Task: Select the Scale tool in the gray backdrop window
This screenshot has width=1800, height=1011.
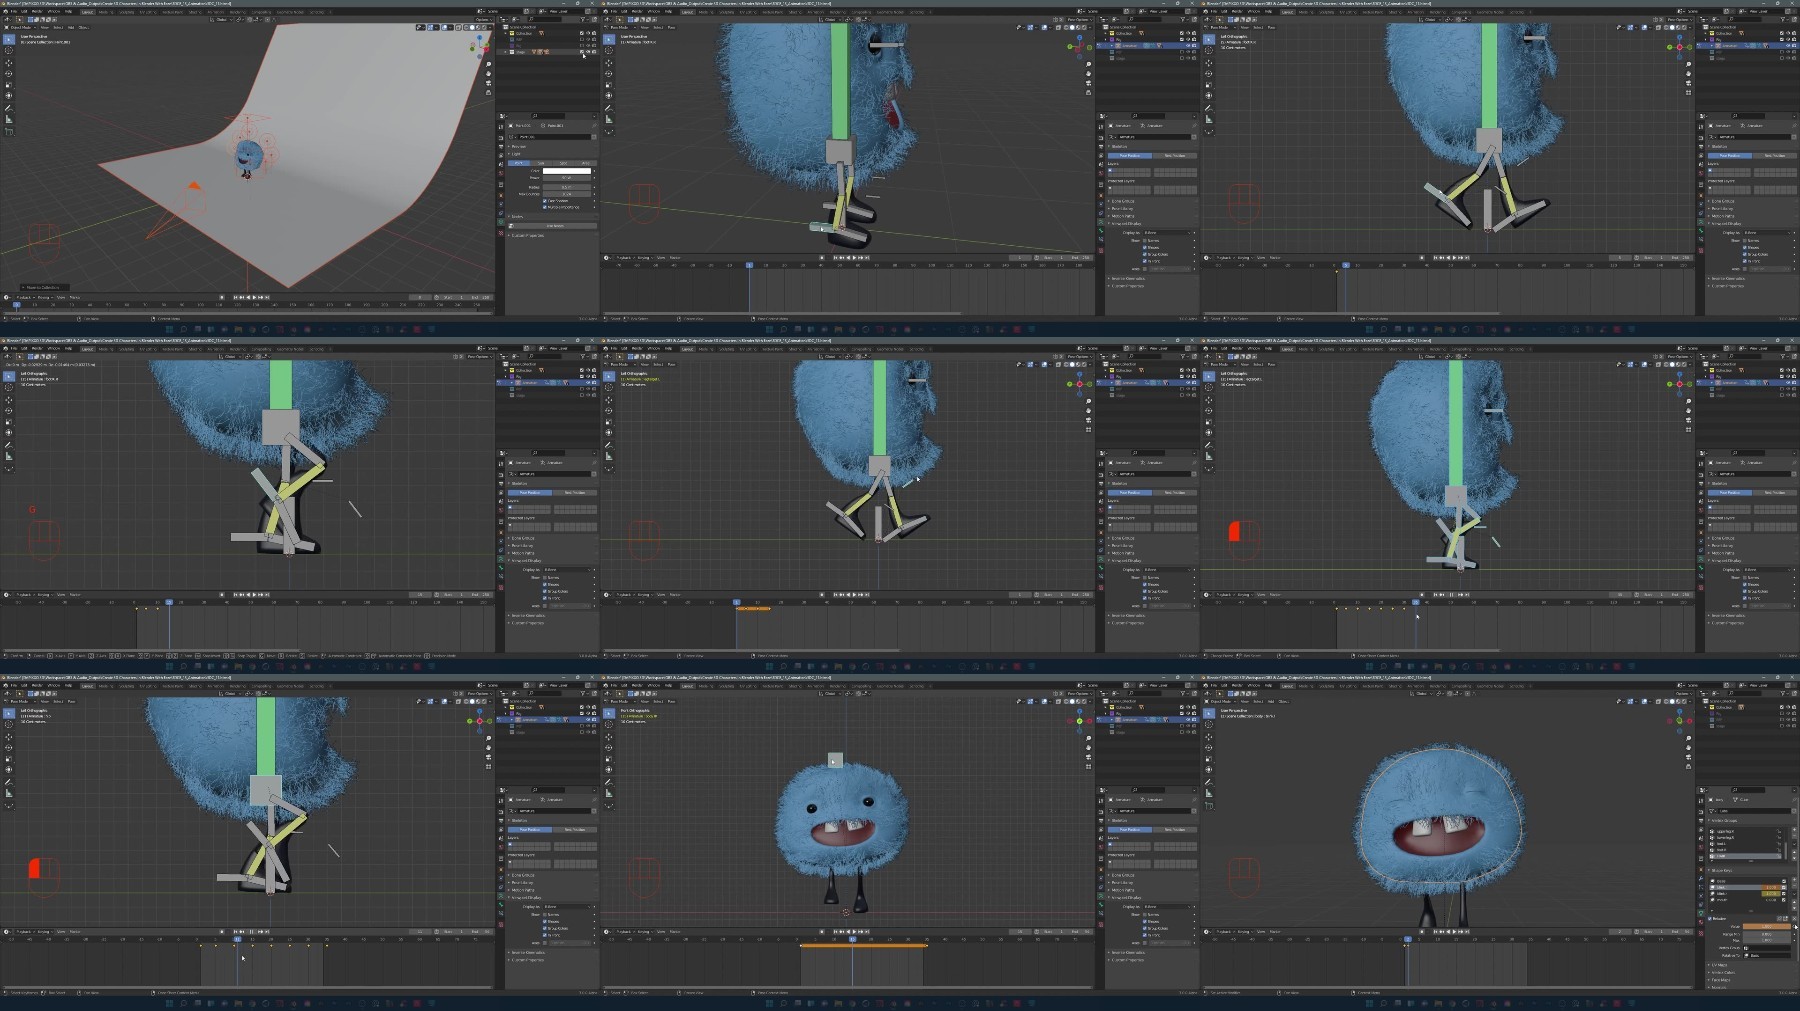Action: pyautogui.click(x=9, y=85)
